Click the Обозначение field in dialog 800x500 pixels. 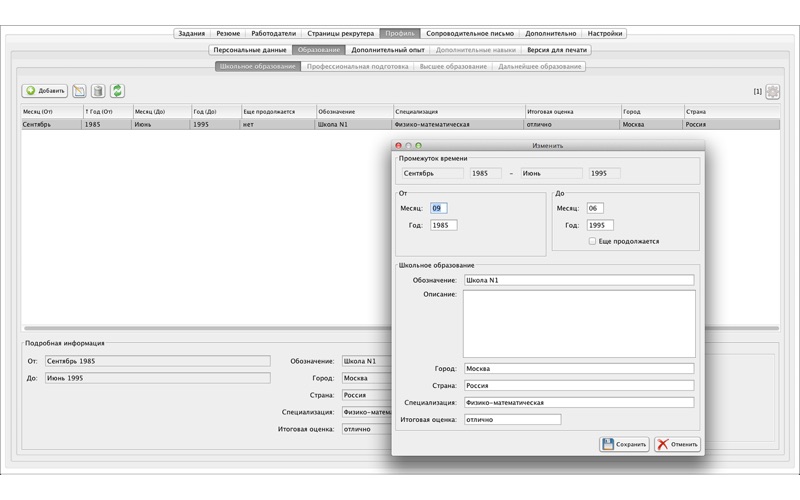click(579, 280)
